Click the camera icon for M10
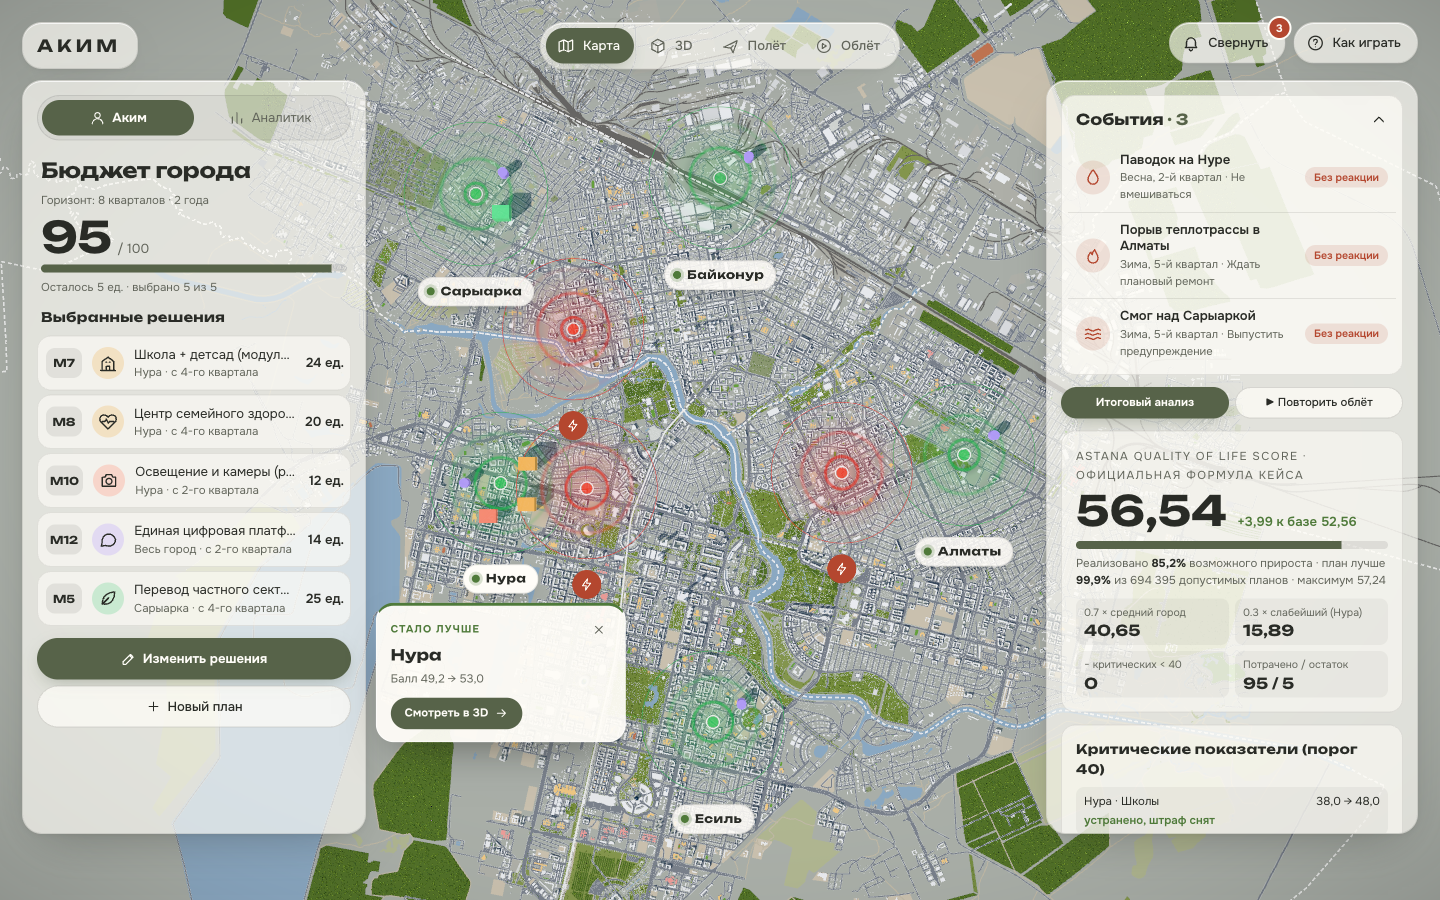Viewport: 1440px width, 900px height. 108,481
